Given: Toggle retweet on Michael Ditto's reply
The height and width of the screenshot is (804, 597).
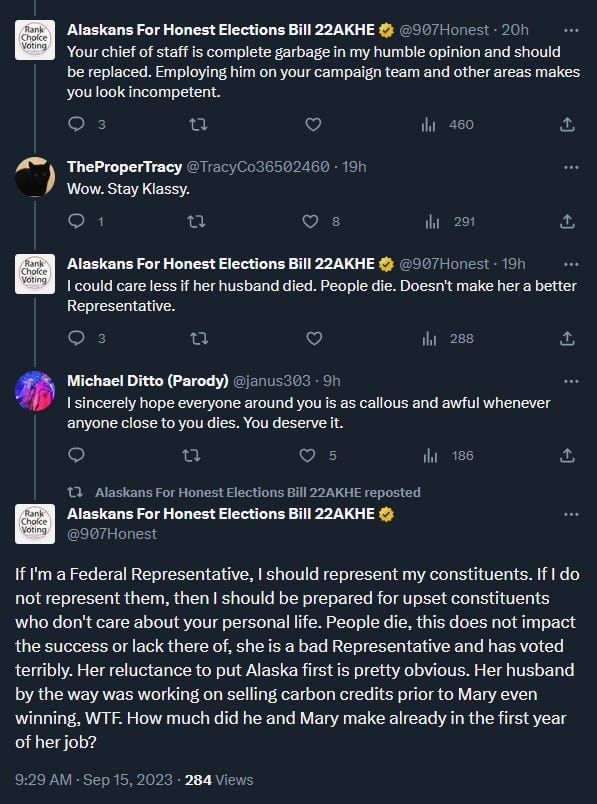Looking at the screenshot, I should [x=198, y=455].
